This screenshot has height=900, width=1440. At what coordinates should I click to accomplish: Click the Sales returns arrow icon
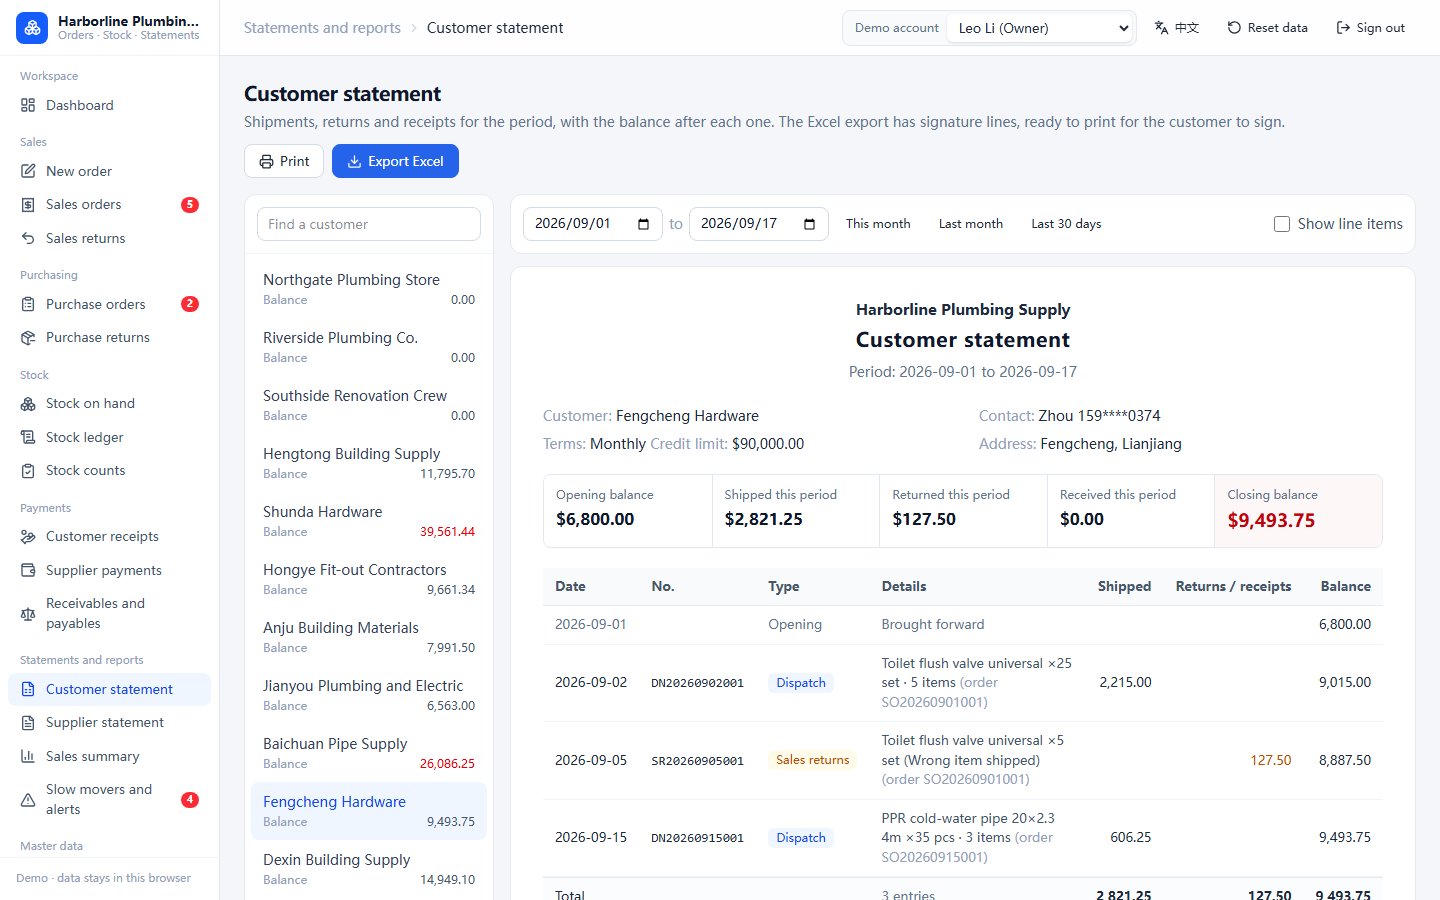pos(28,238)
